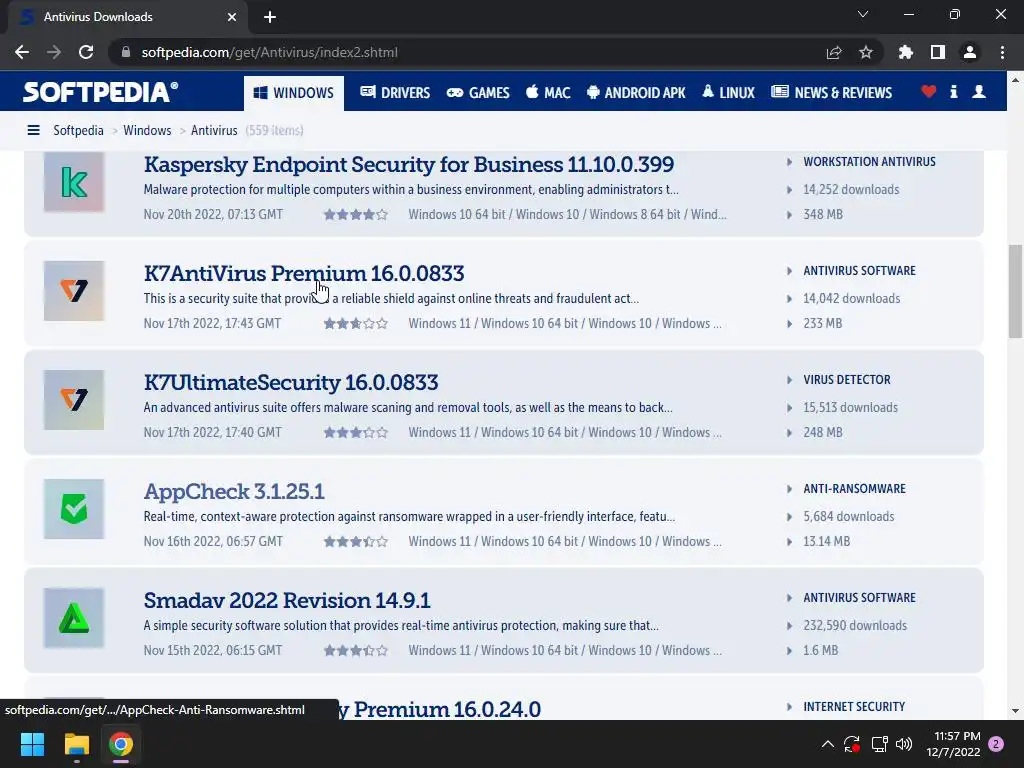This screenshot has width=1024, height=768.
Task: Click the Windows breadcrumb link
Action: [x=148, y=131]
